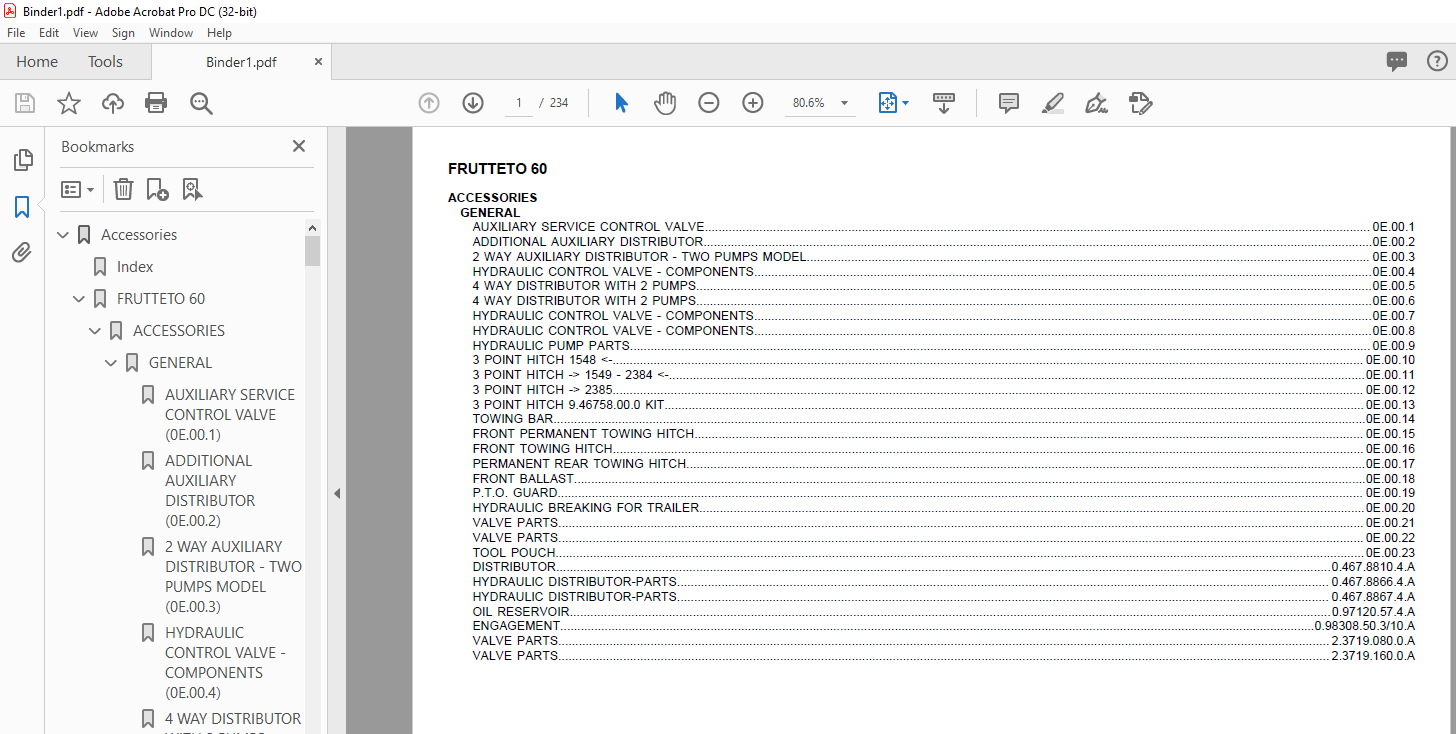1456x734 pixels.
Task: Activate the Hand pan tool
Action: coord(665,103)
